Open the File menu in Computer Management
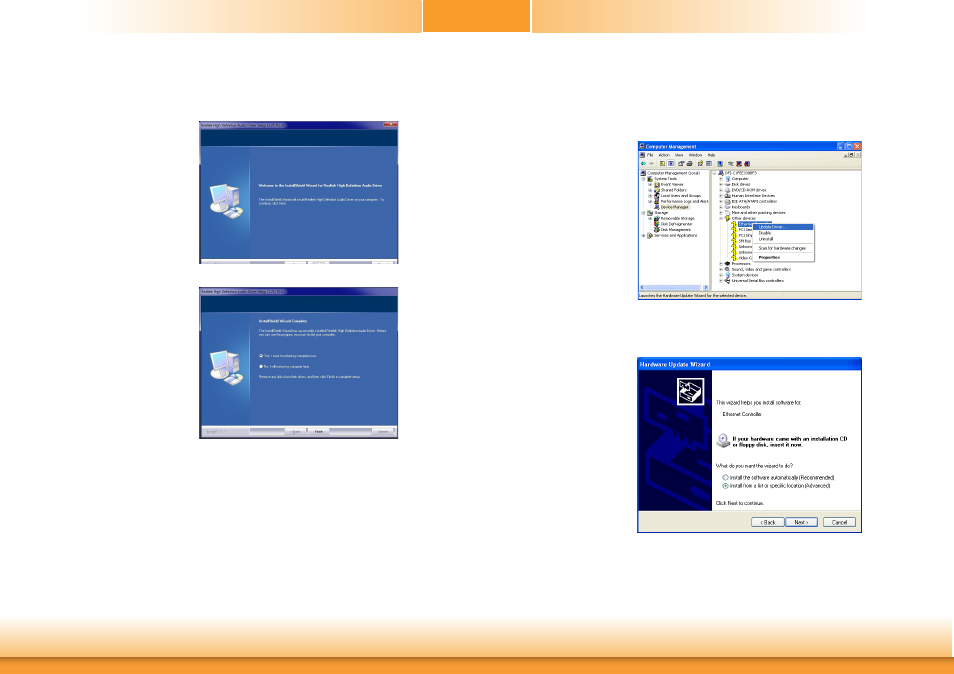This screenshot has width=954, height=674. point(650,155)
